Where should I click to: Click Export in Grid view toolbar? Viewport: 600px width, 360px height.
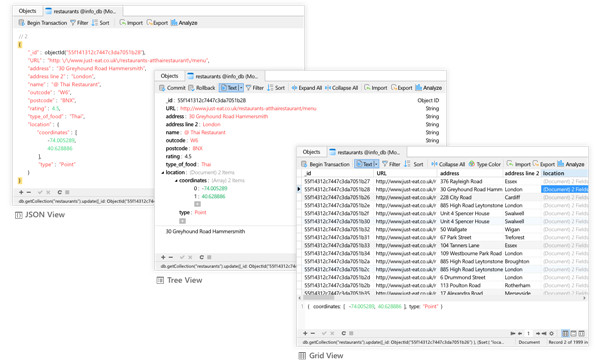(x=544, y=164)
